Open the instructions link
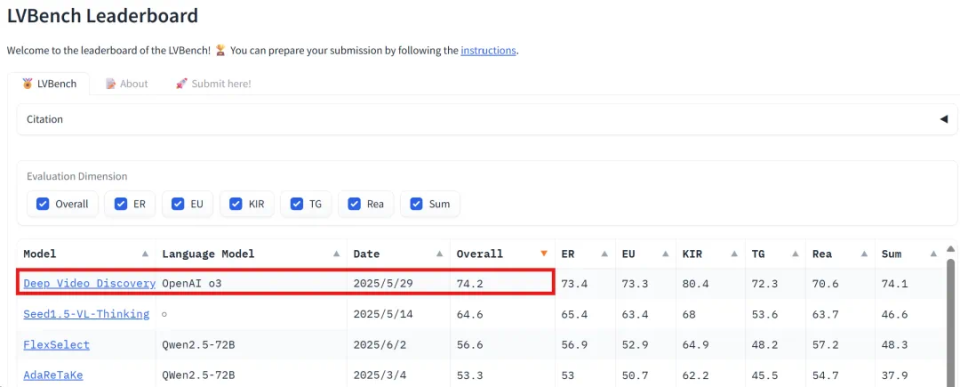Screen dimensions: 960x387 click(489, 50)
